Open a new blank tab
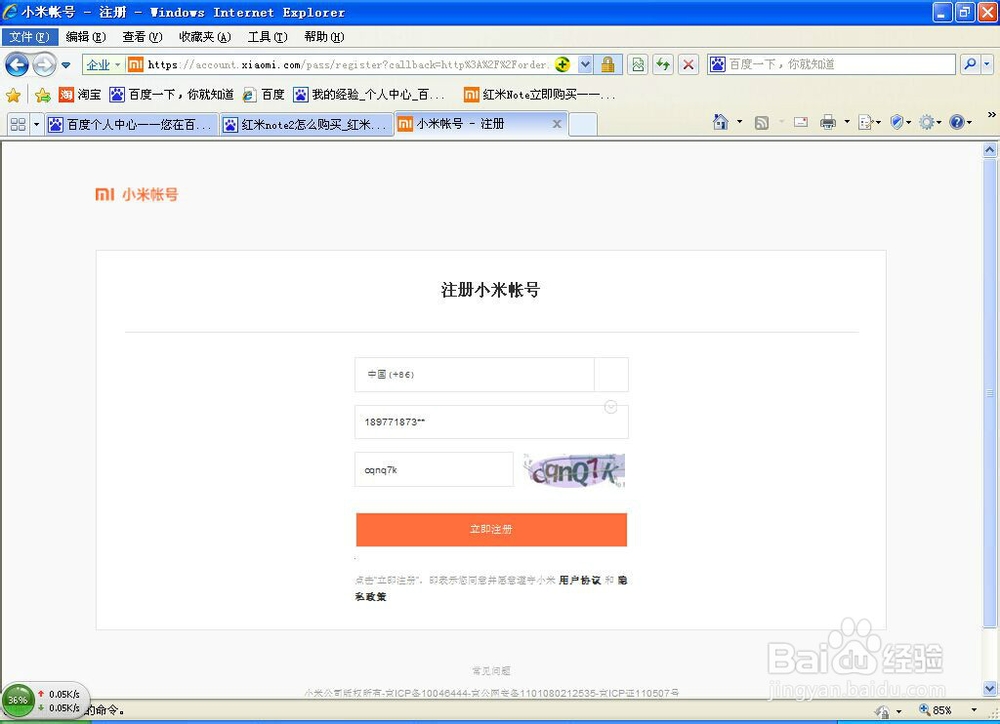This screenshot has width=1000, height=724. click(x=583, y=124)
